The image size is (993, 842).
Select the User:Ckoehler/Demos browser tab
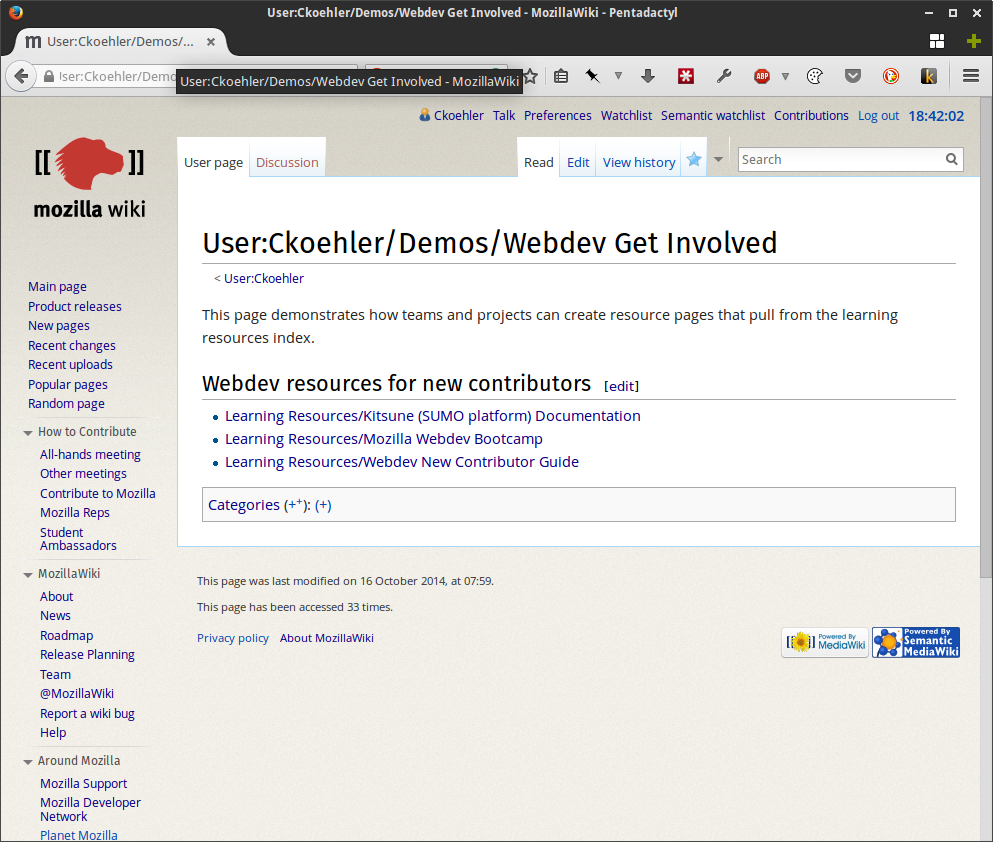[x=120, y=42]
